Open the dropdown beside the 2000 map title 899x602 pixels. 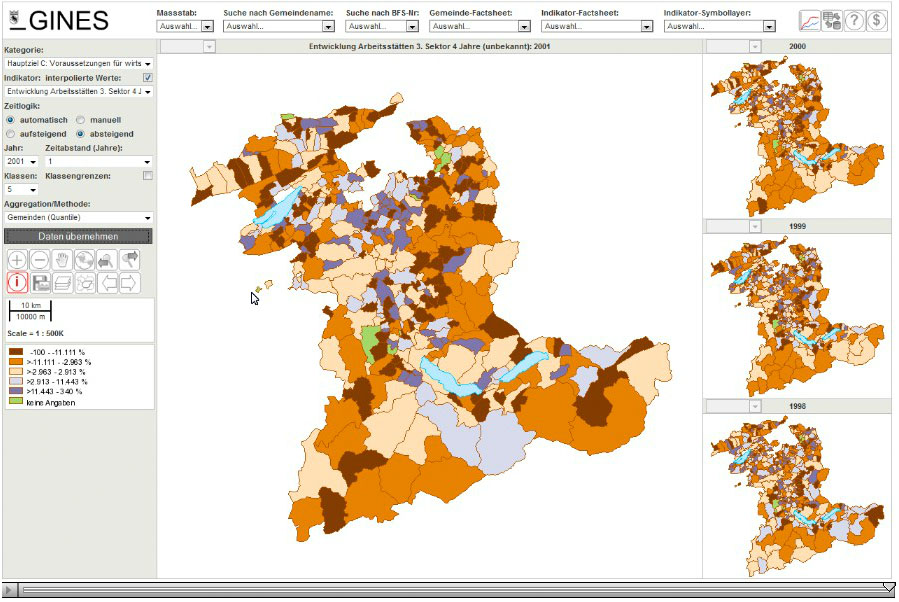(x=733, y=46)
